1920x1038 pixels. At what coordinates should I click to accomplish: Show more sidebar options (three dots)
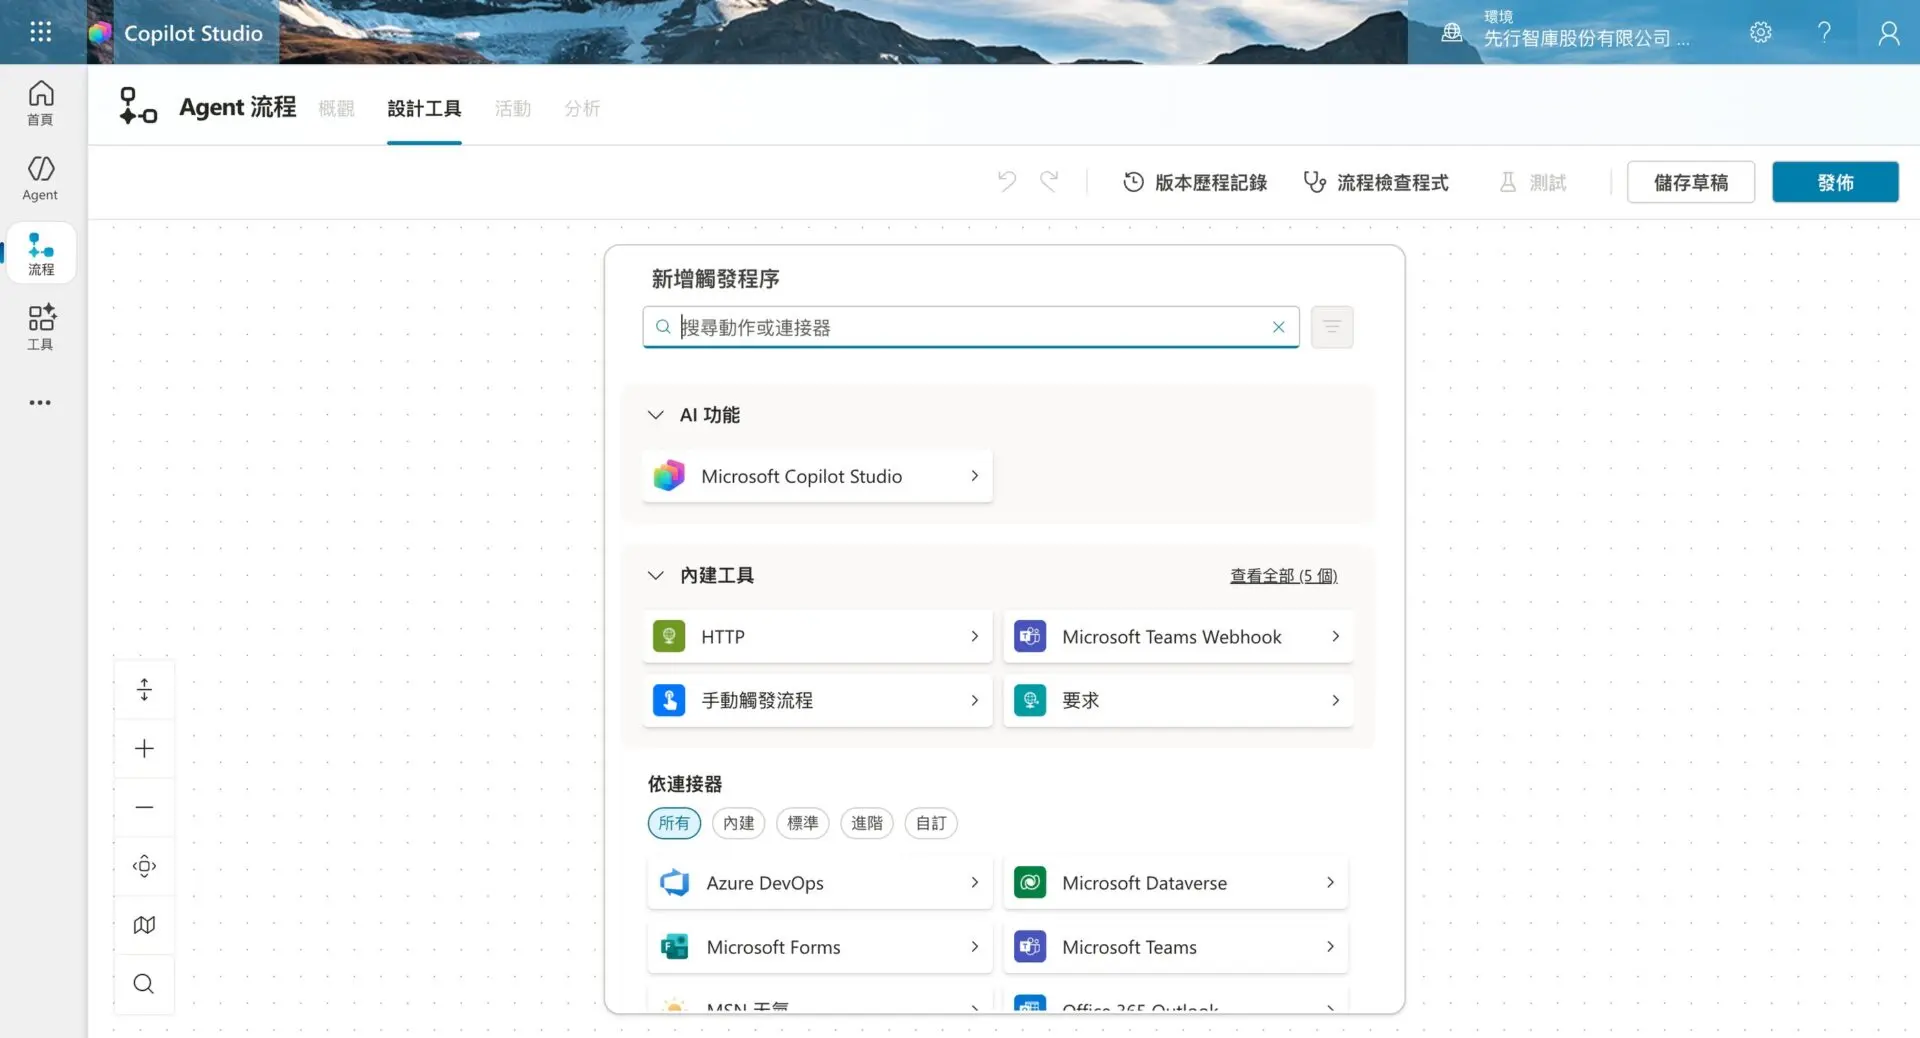click(40, 403)
